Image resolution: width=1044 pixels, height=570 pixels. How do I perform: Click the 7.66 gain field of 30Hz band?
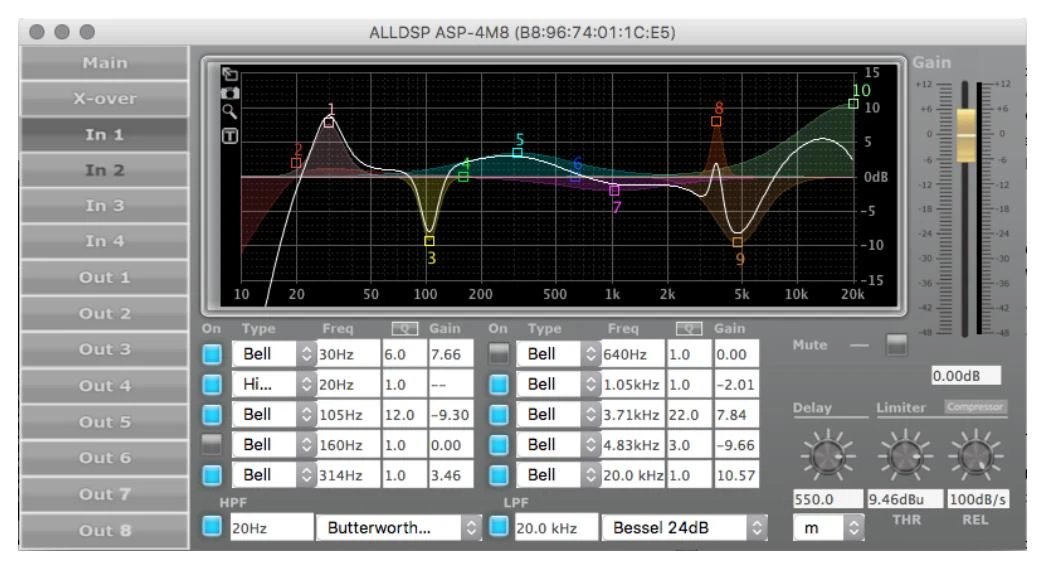(x=451, y=354)
